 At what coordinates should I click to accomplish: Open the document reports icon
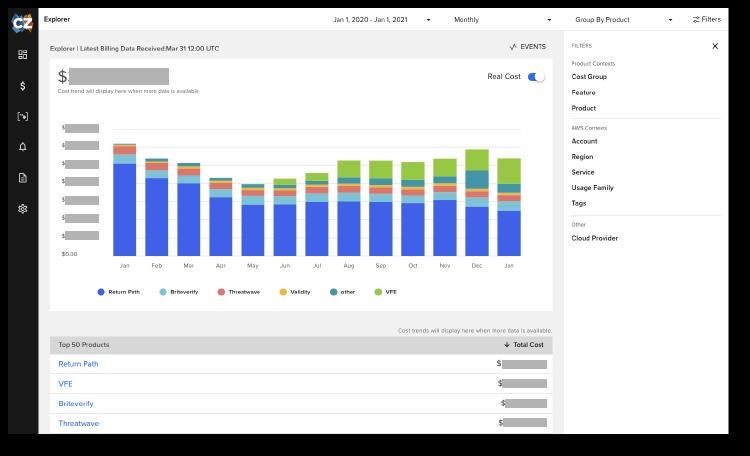pyautogui.click(x=22, y=178)
